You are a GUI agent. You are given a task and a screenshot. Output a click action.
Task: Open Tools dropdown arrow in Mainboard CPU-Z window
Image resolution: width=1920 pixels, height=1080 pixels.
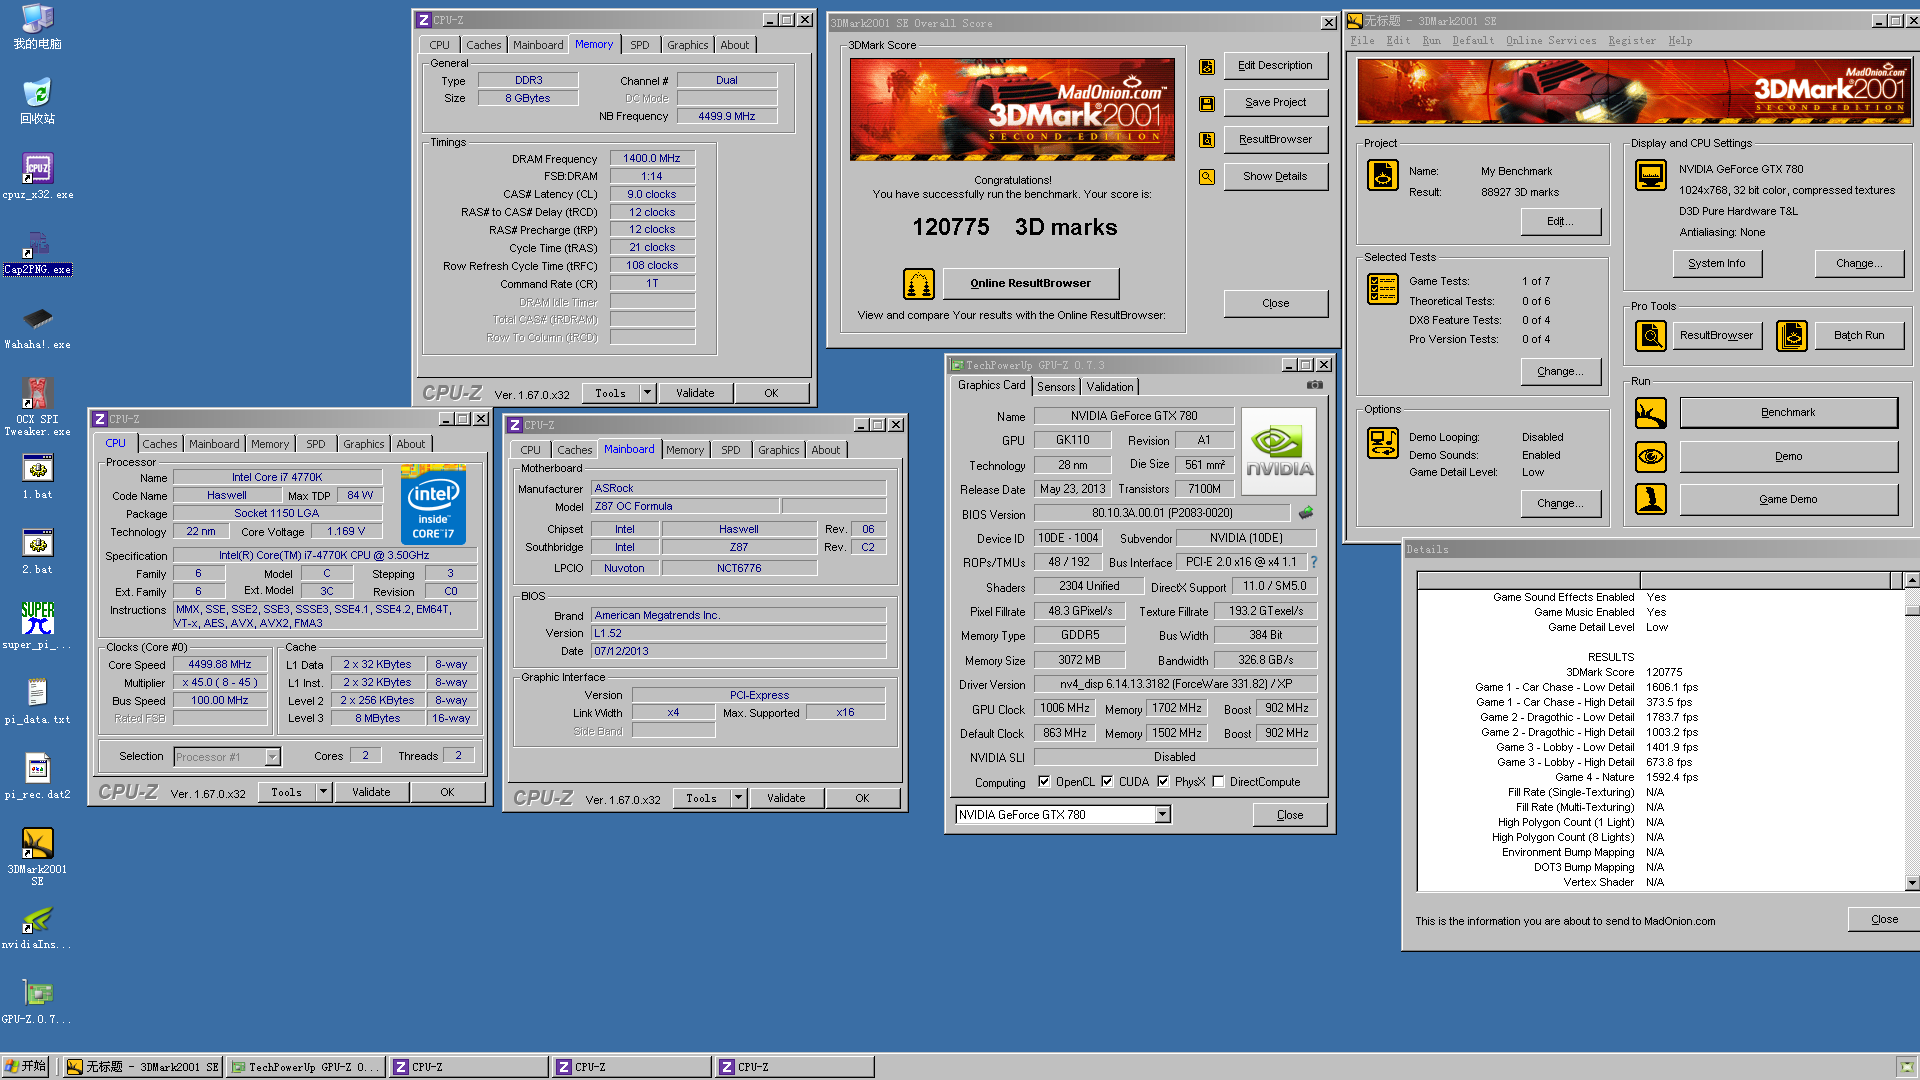tap(738, 798)
